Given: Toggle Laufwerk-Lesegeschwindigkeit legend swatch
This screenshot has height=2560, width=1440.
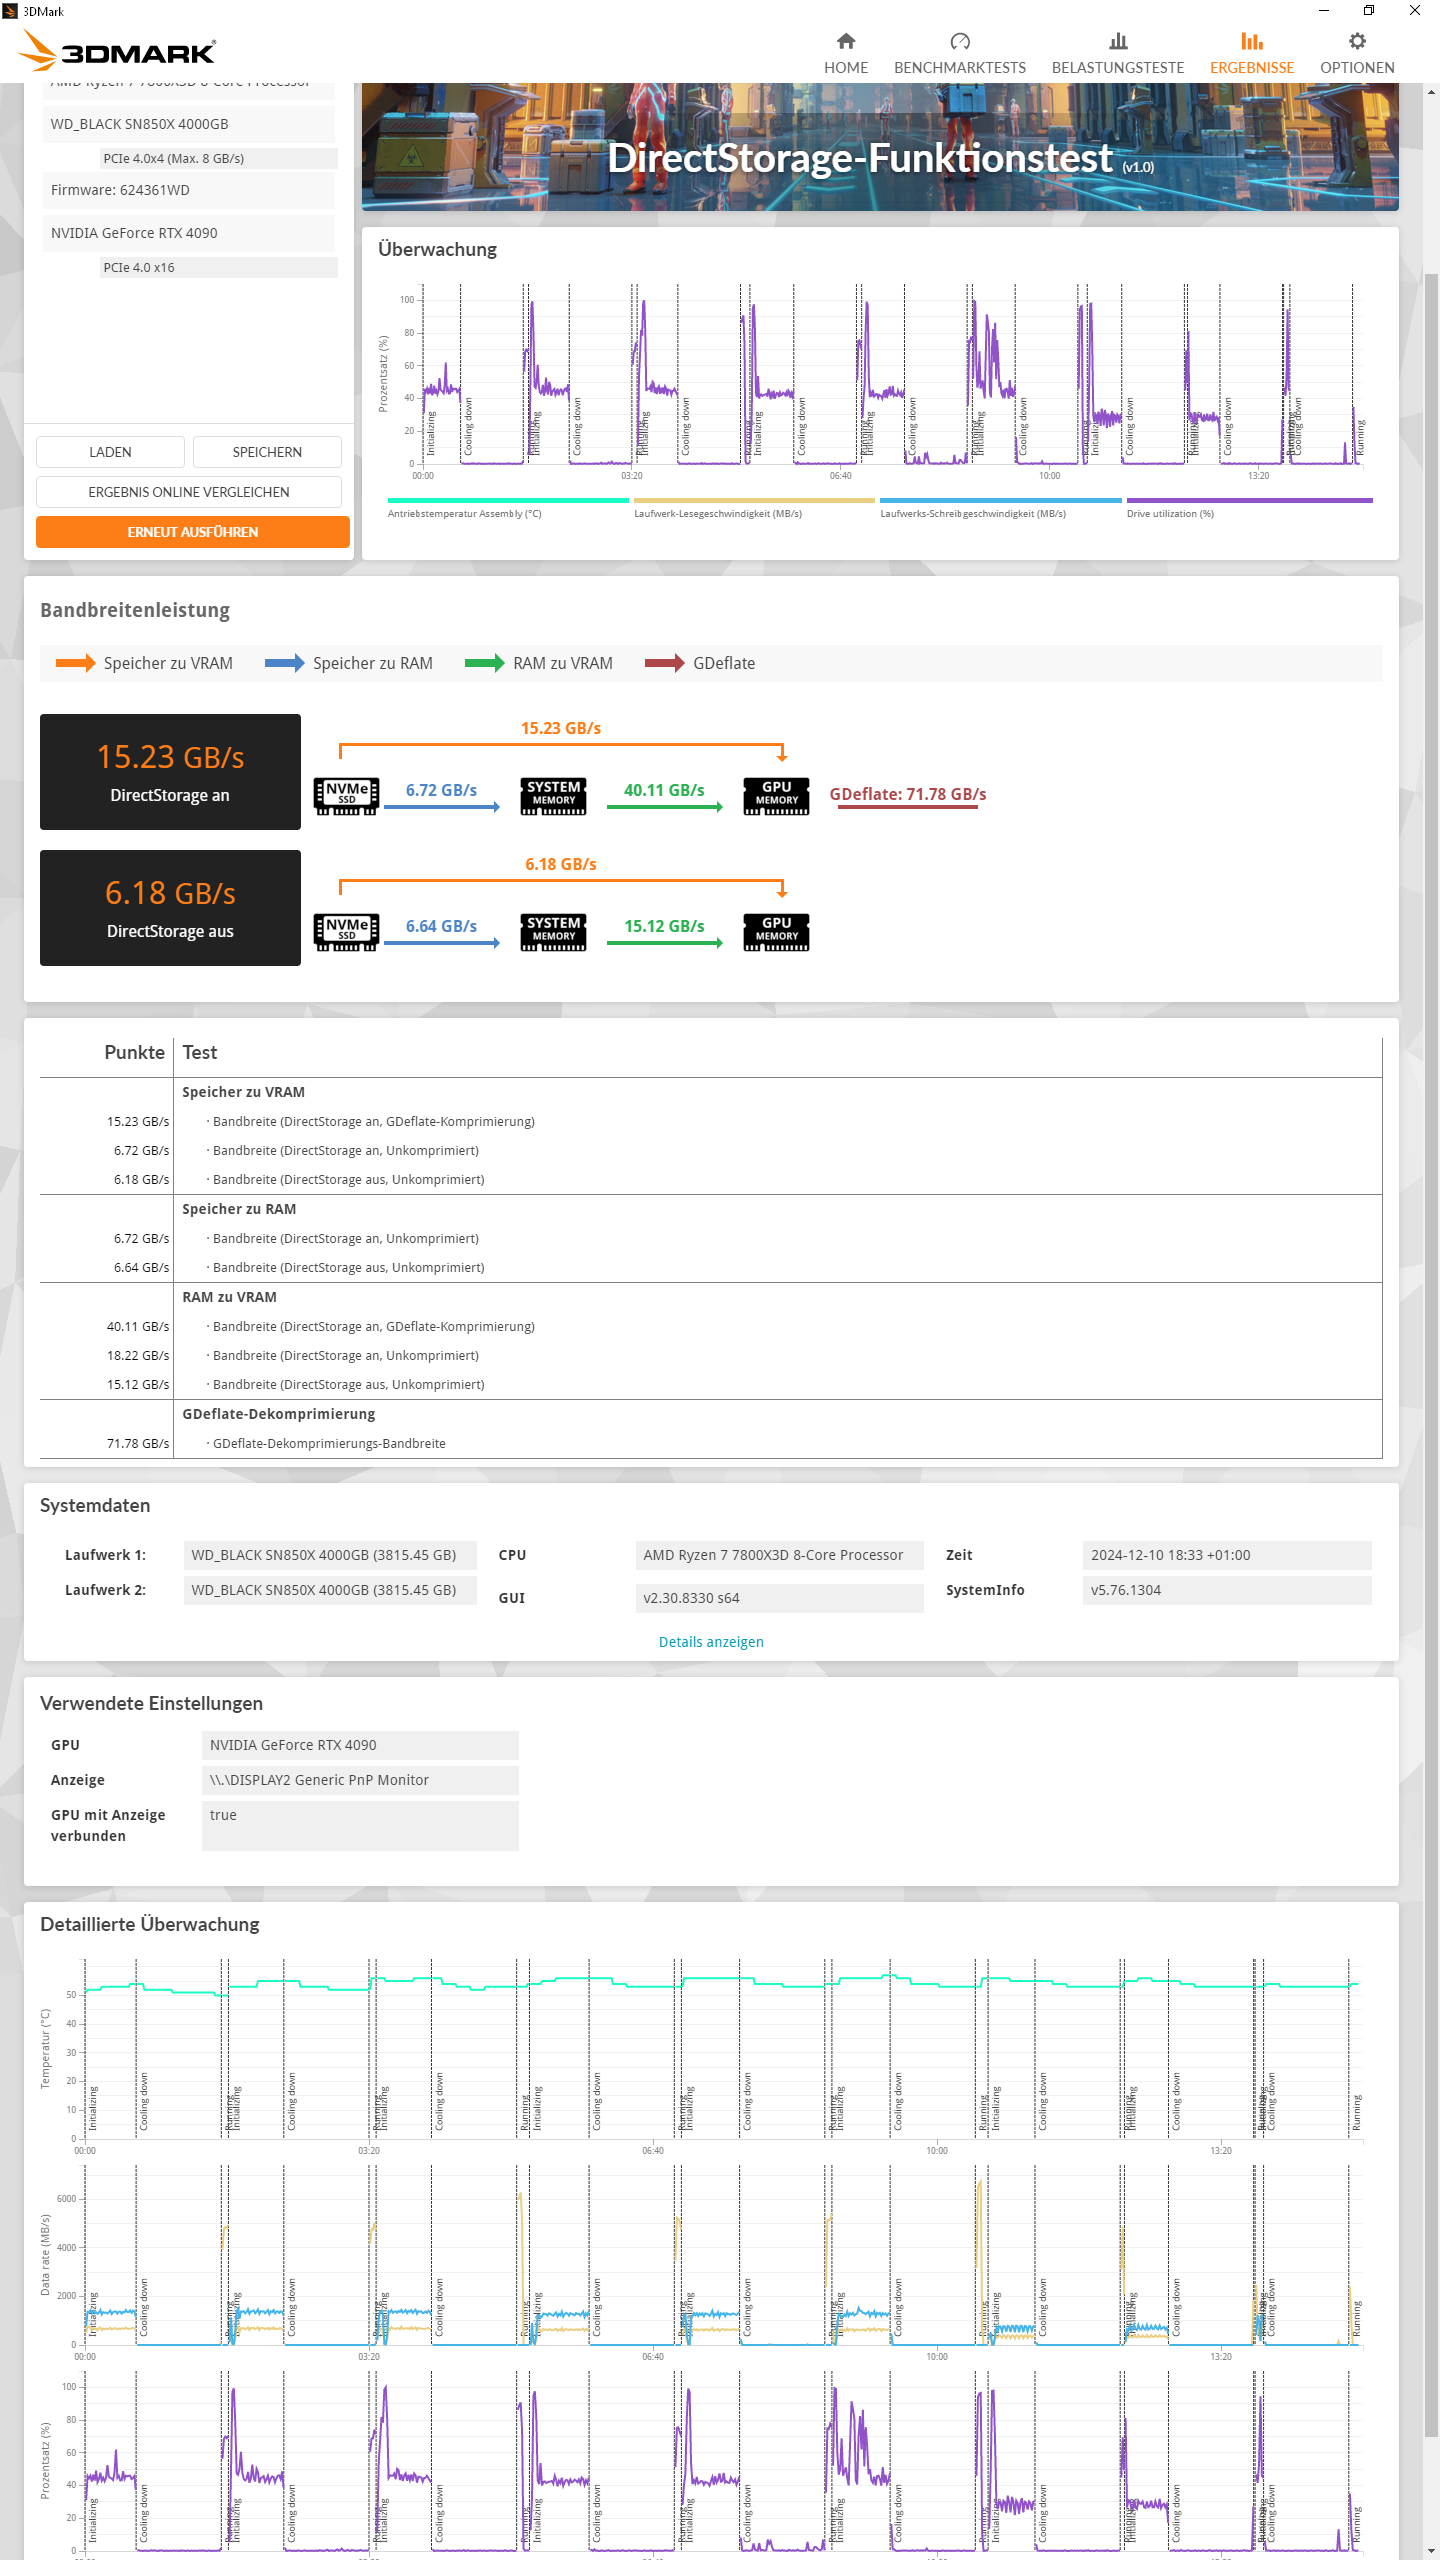Looking at the screenshot, I should pos(754,500).
